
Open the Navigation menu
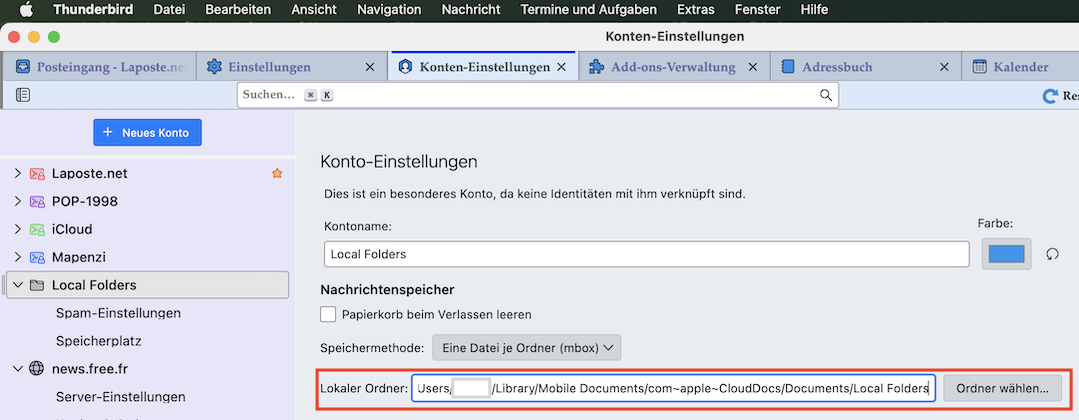coord(389,10)
